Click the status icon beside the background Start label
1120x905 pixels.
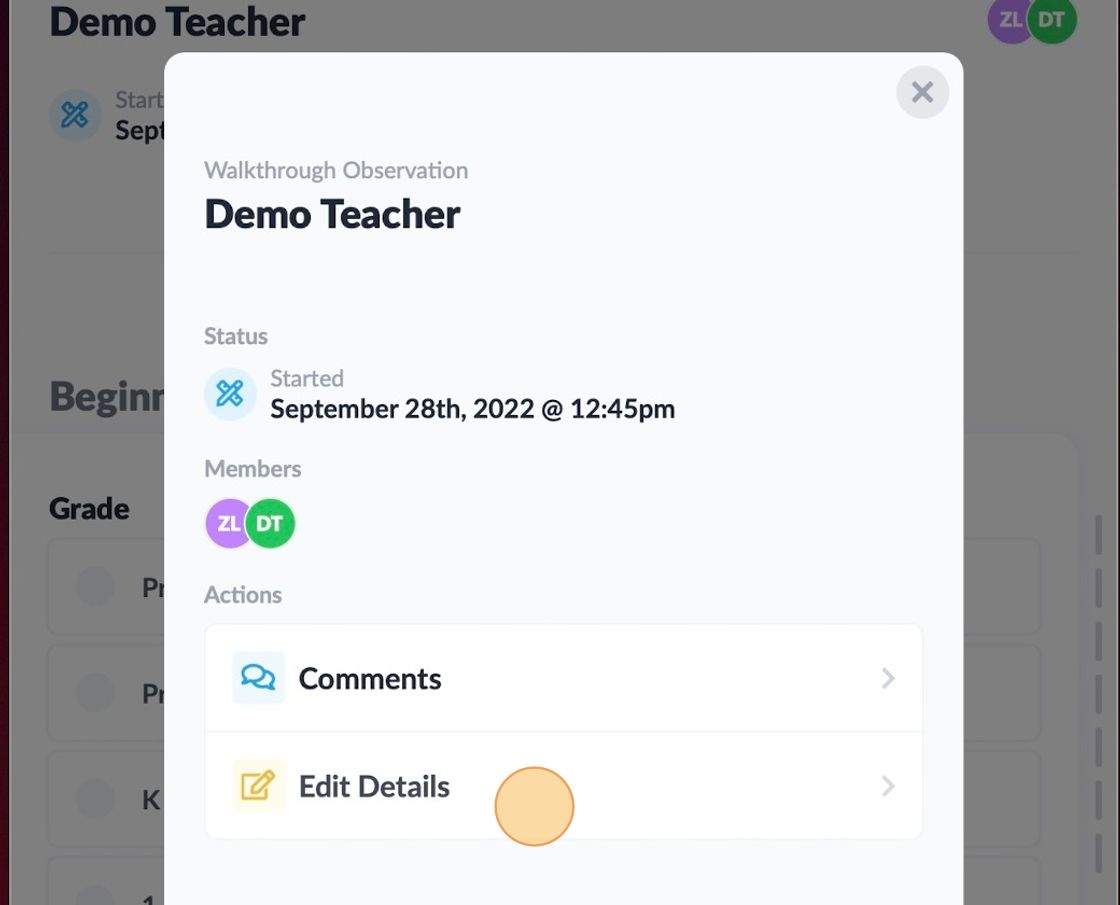(75, 115)
